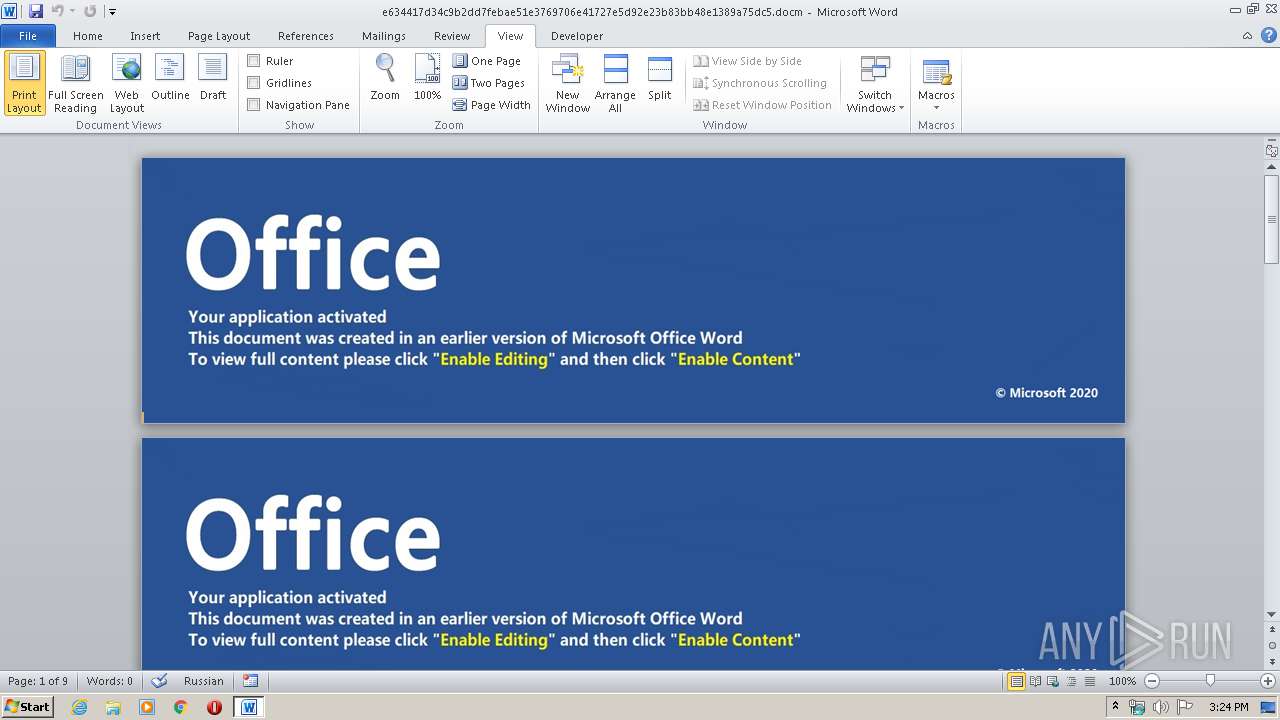Fit to Page Width
This screenshot has height=720, width=1280.
point(492,105)
